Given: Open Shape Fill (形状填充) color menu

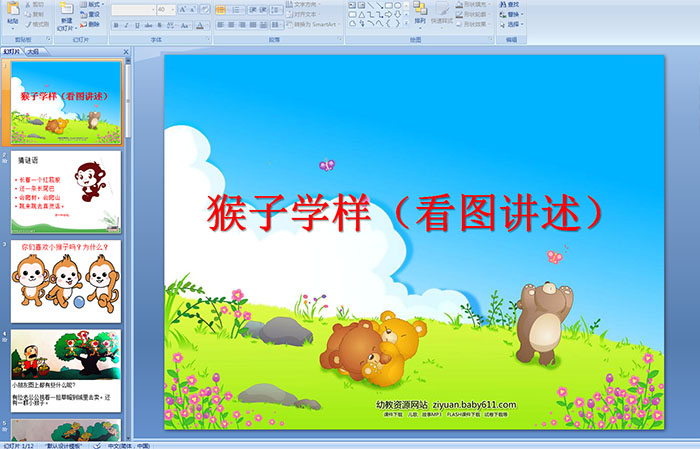Looking at the screenshot, I should coord(473,4).
